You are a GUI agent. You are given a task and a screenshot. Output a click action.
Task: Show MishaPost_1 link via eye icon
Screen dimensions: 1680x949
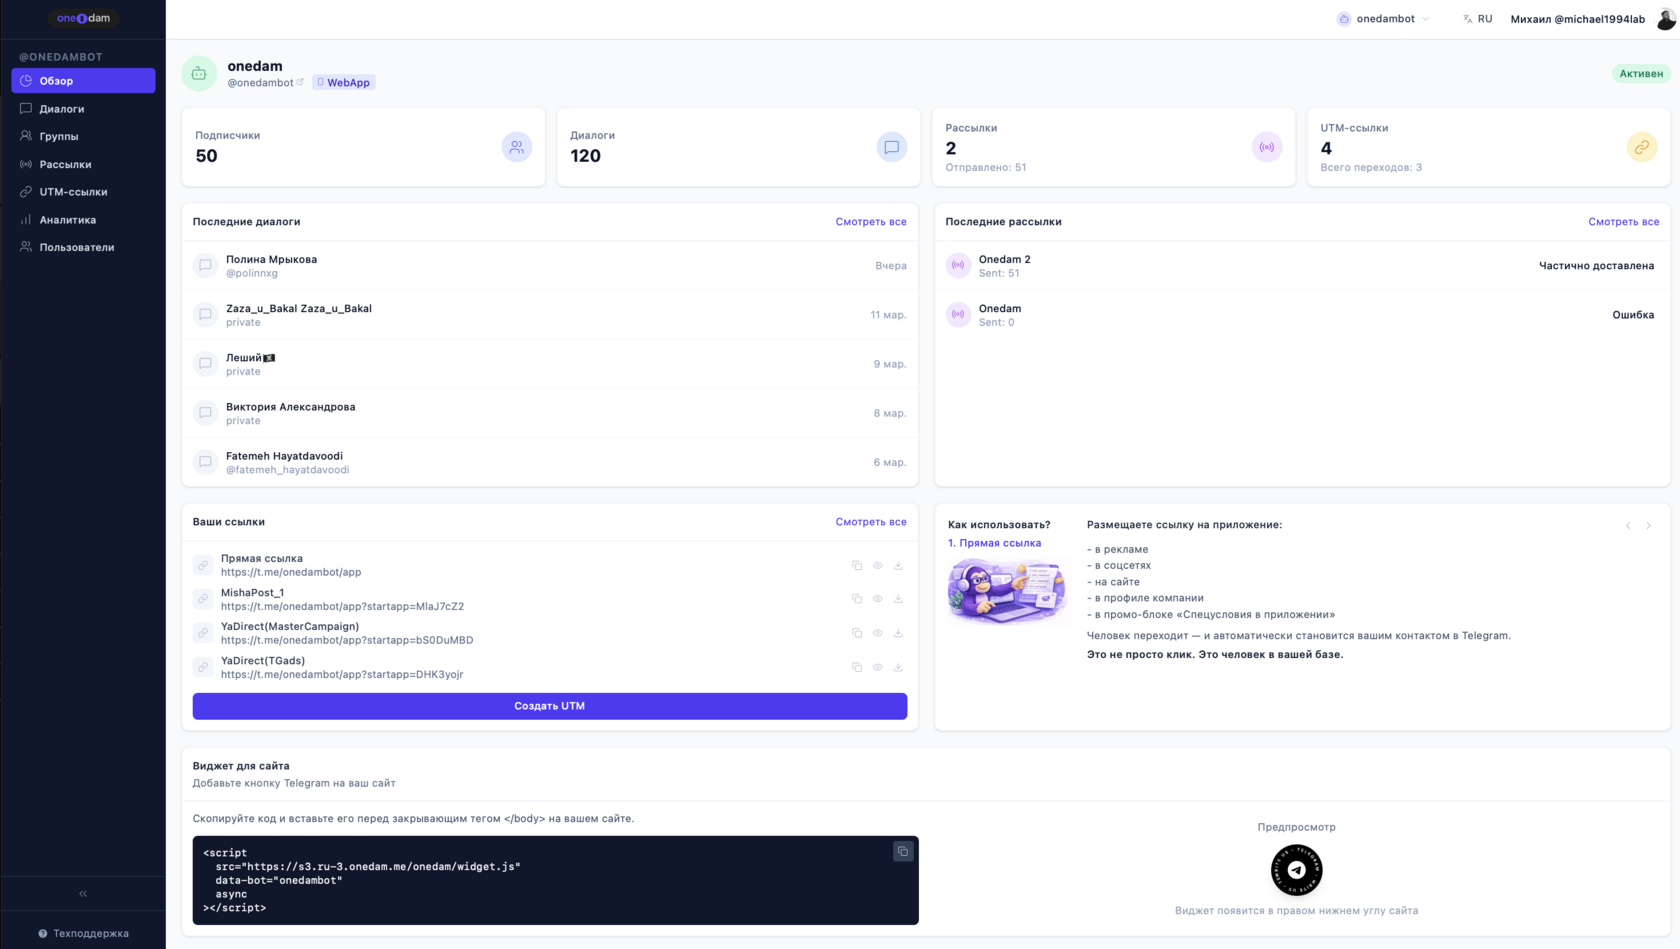tap(878, 599)
